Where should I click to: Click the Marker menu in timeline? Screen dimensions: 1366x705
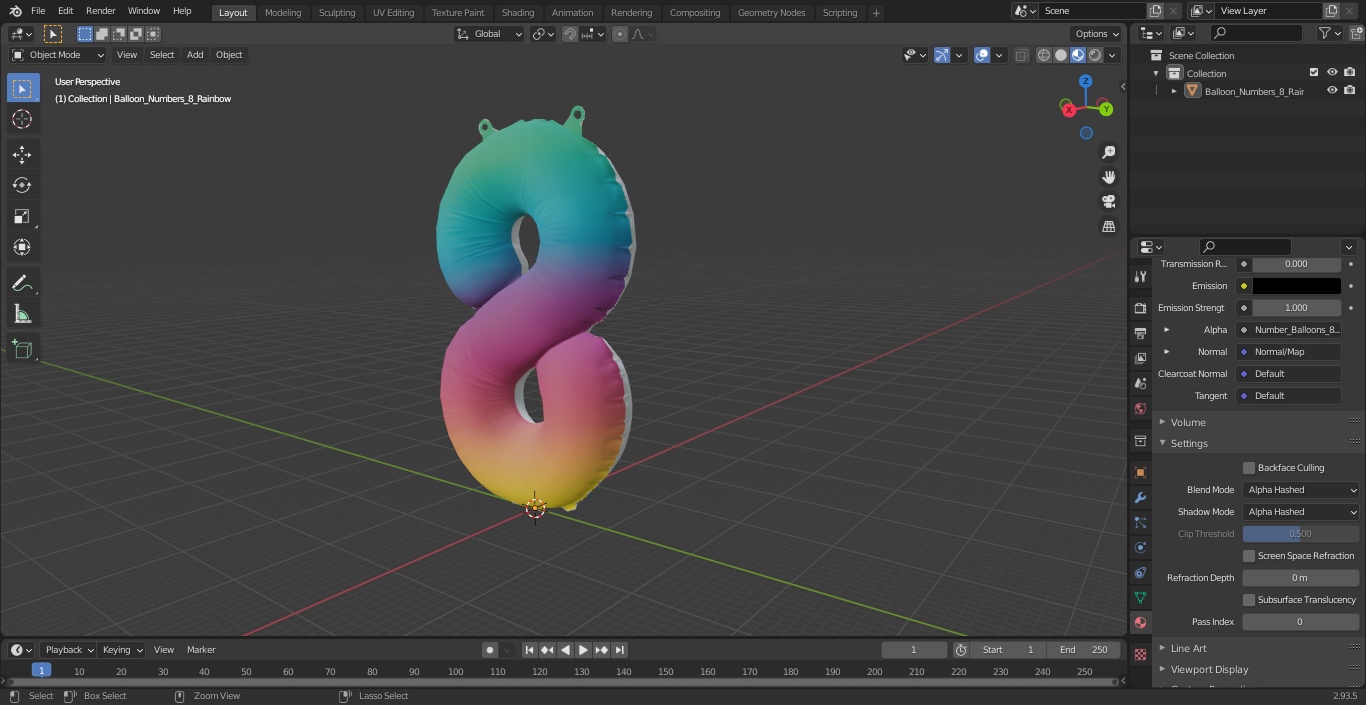pos(201,650)
